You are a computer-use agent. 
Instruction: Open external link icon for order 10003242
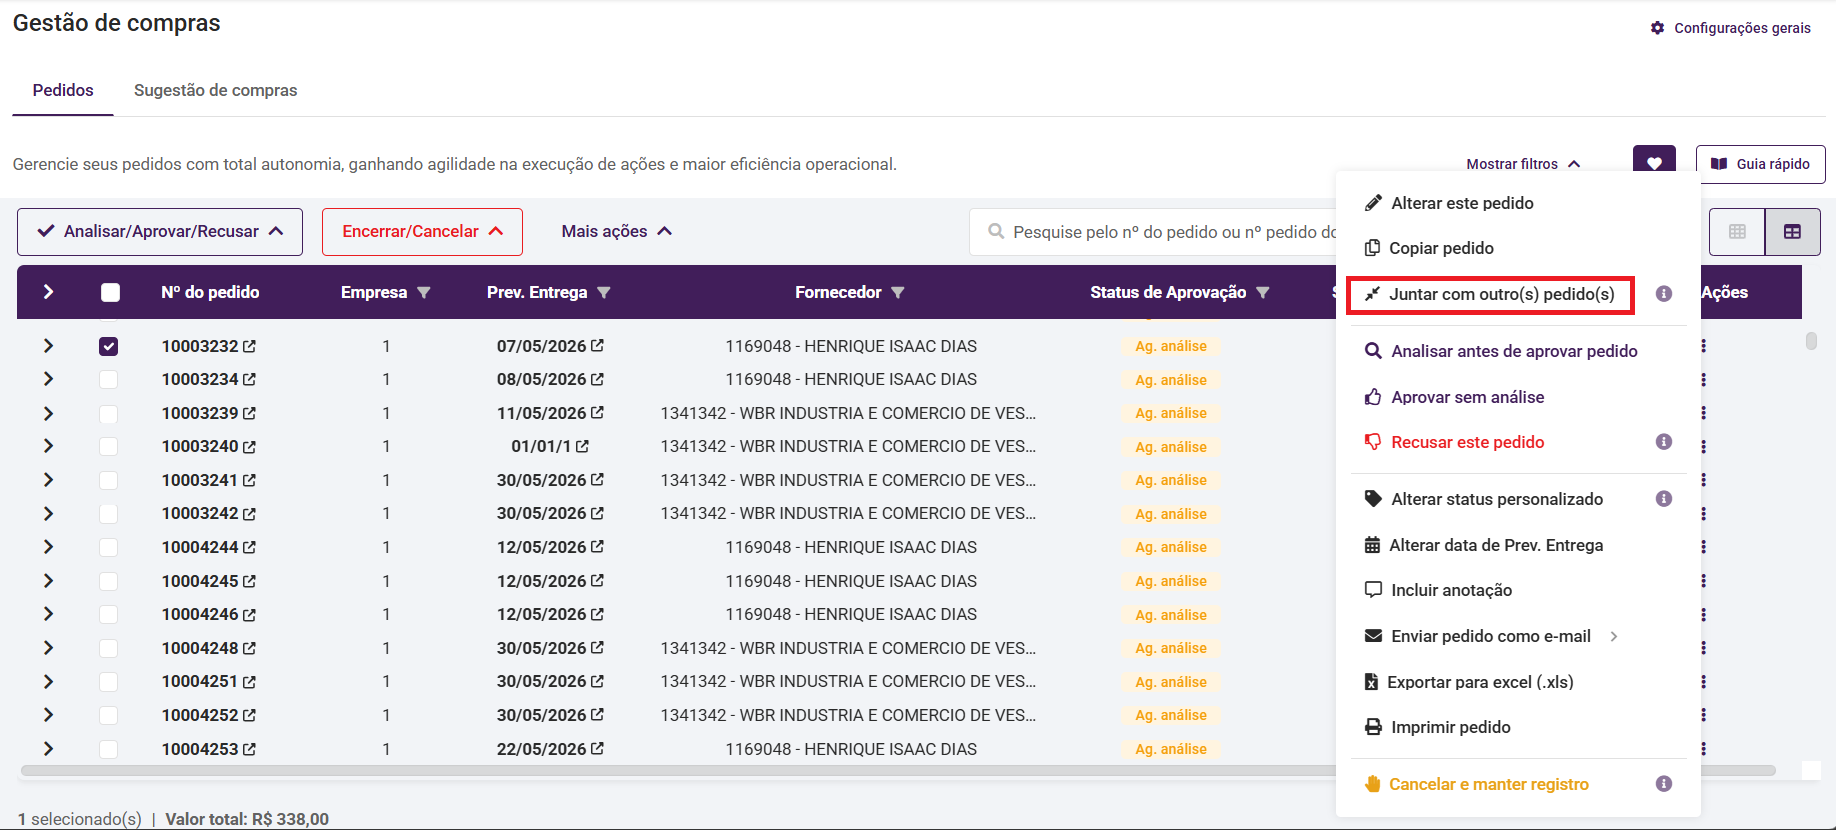tap(249, 514)
